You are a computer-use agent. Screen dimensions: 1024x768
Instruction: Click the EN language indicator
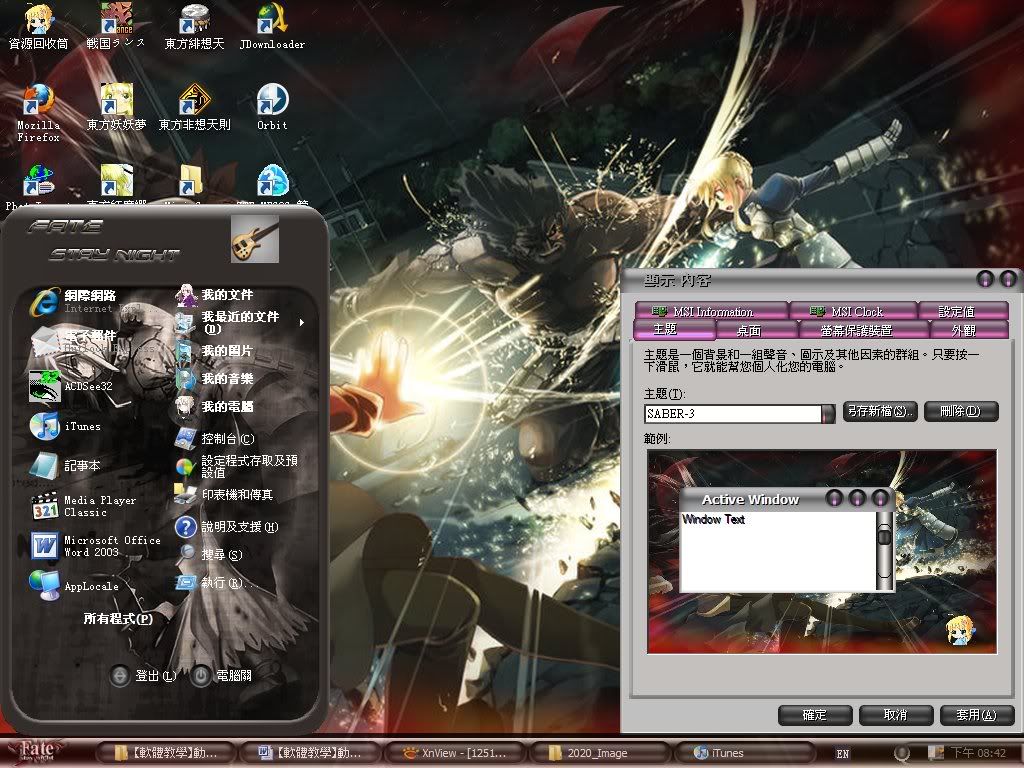pyautogui.click(x=843, y=754)
